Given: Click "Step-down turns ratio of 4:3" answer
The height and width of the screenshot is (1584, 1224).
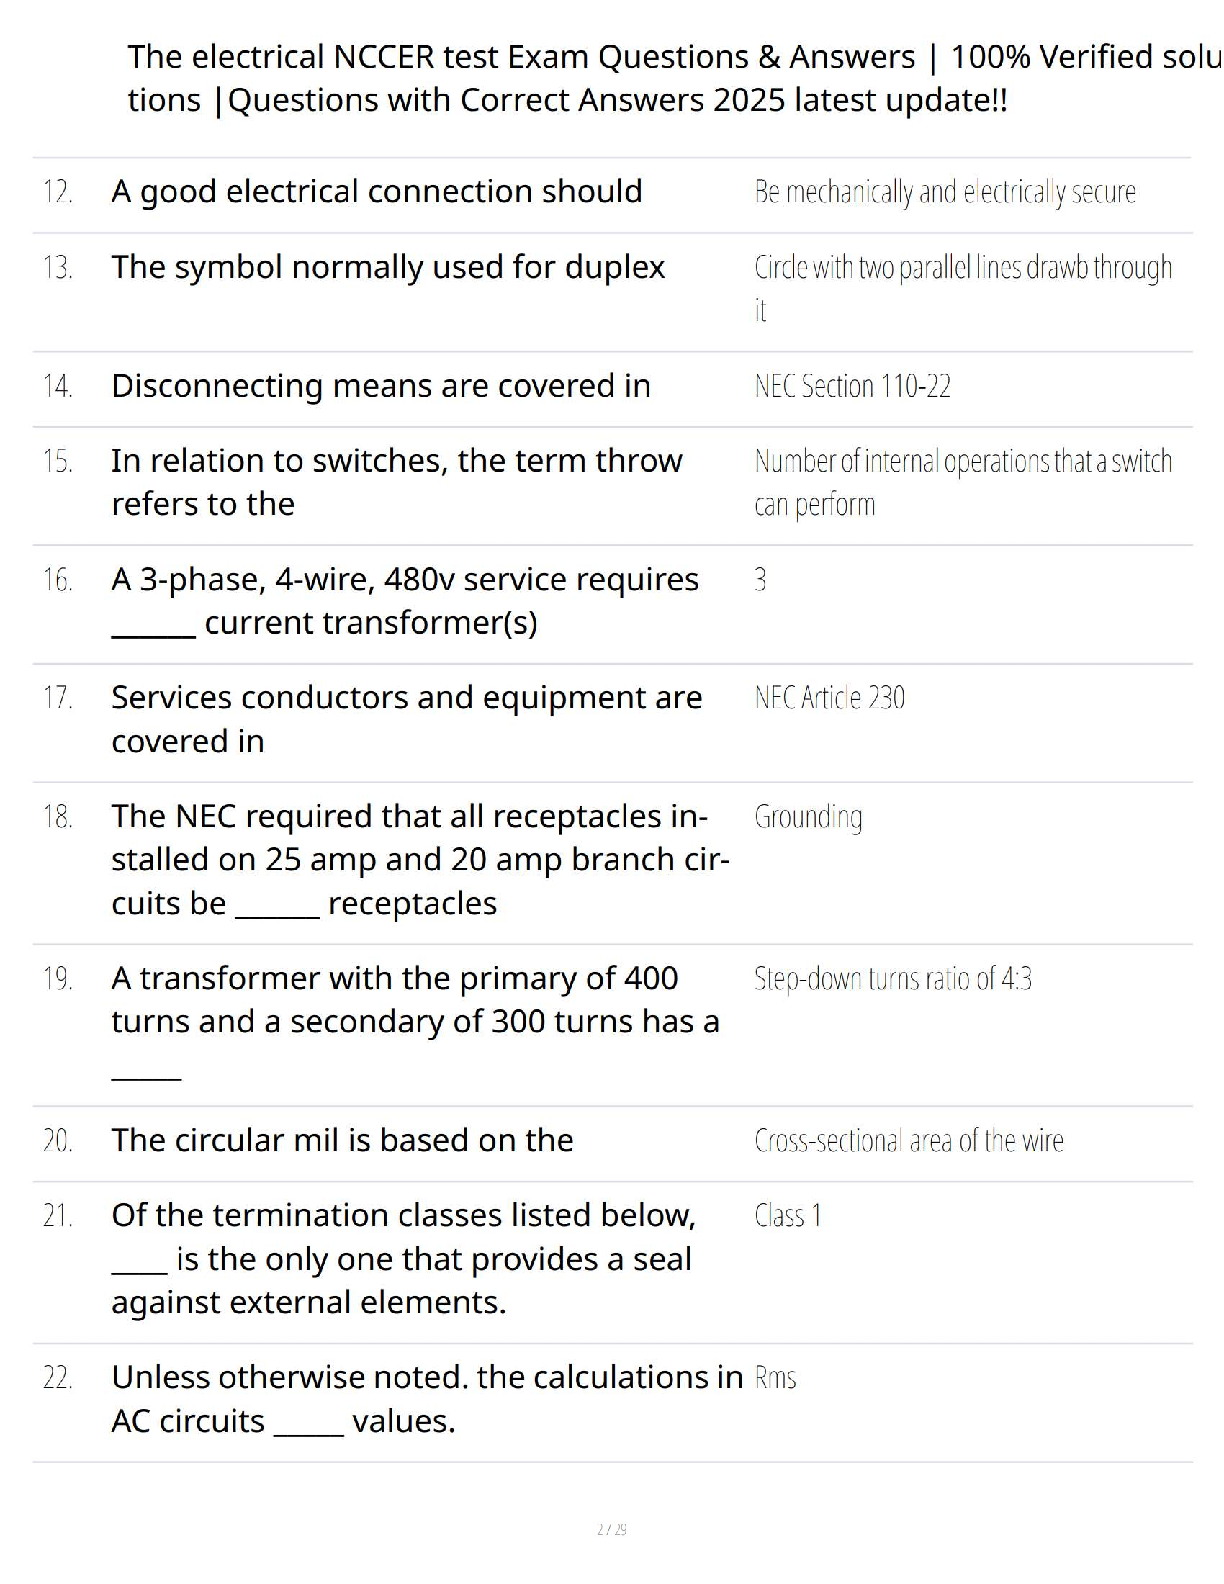Looking at the screenshot, I should (892, 978).
